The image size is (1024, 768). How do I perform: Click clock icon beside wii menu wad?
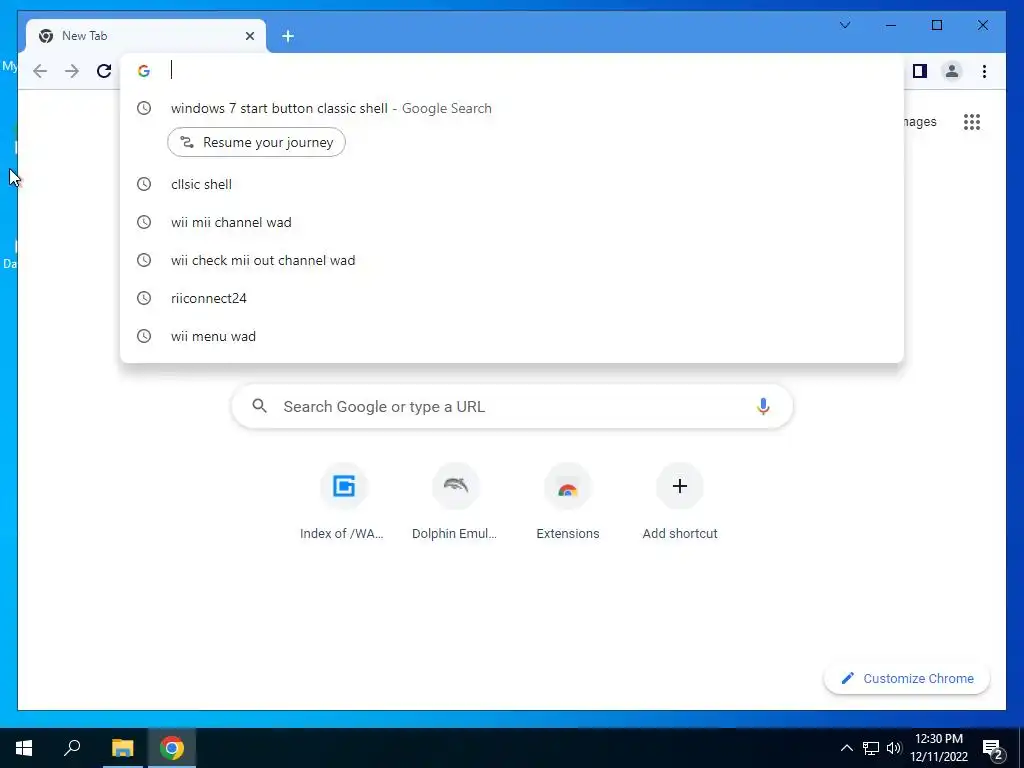144,336
